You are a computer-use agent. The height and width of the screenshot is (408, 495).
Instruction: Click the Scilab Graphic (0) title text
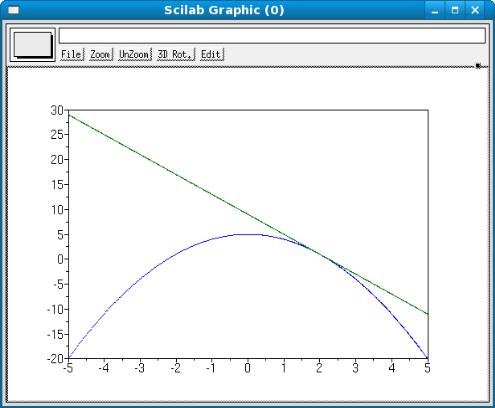pyautogui.click(x=224, y=10)
